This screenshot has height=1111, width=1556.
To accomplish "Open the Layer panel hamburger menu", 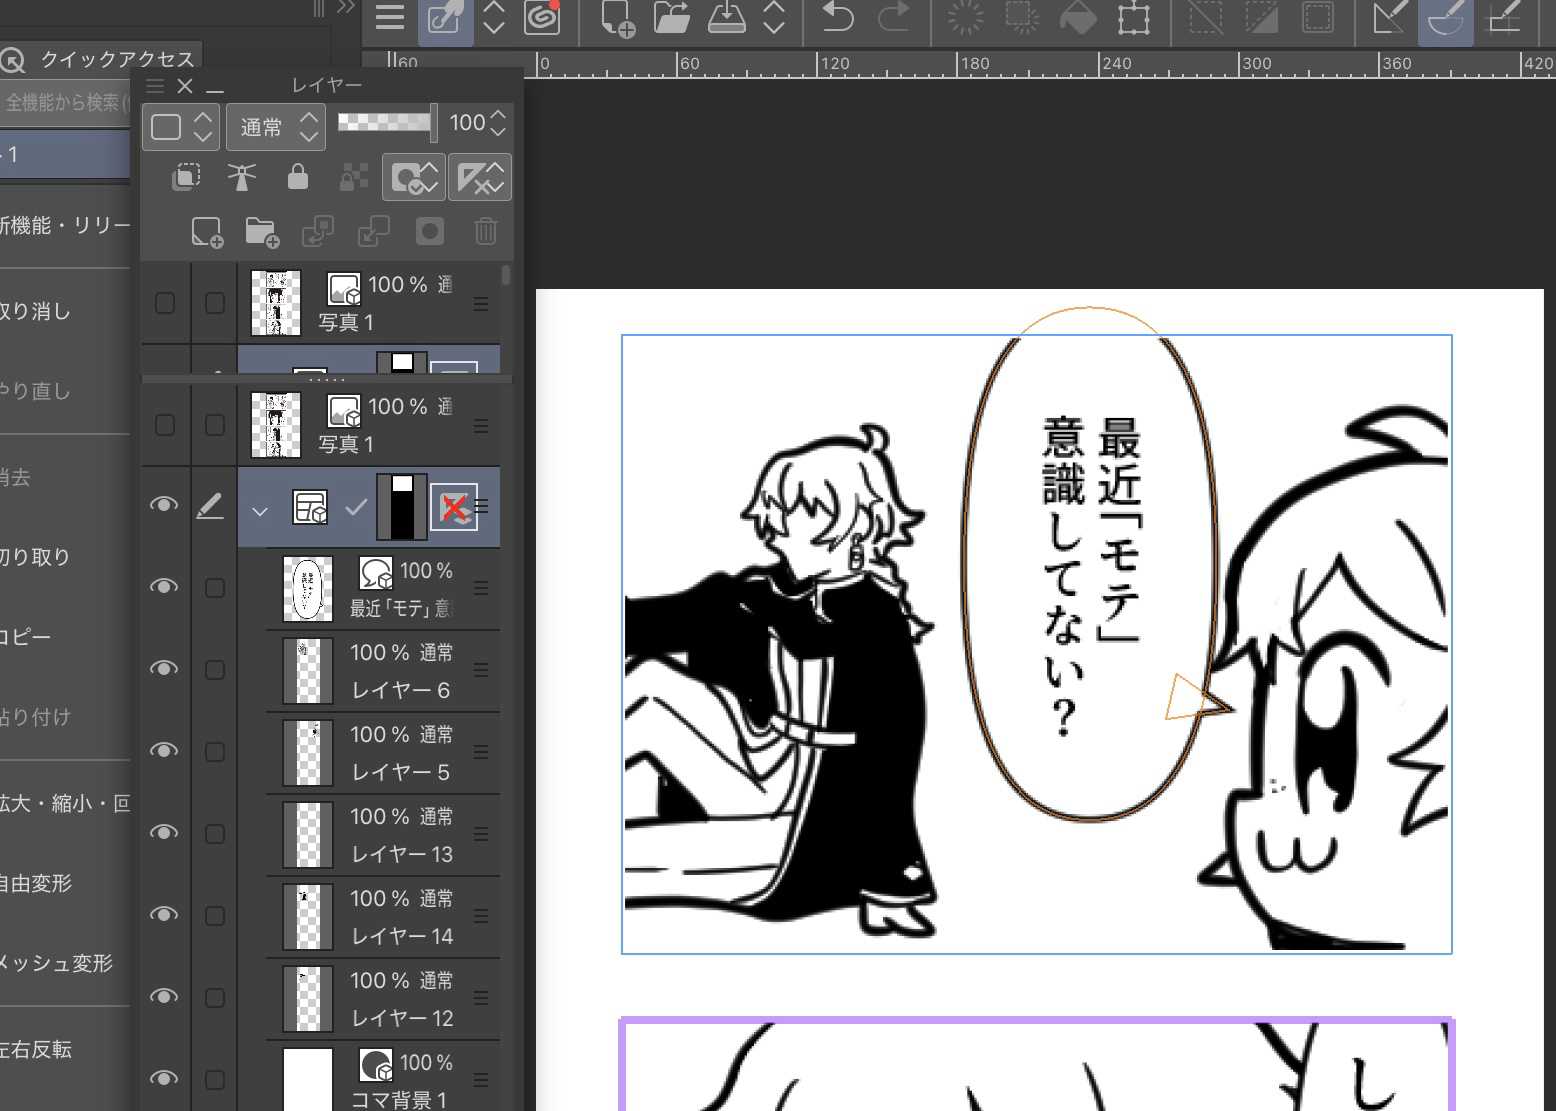I will 155,86.
